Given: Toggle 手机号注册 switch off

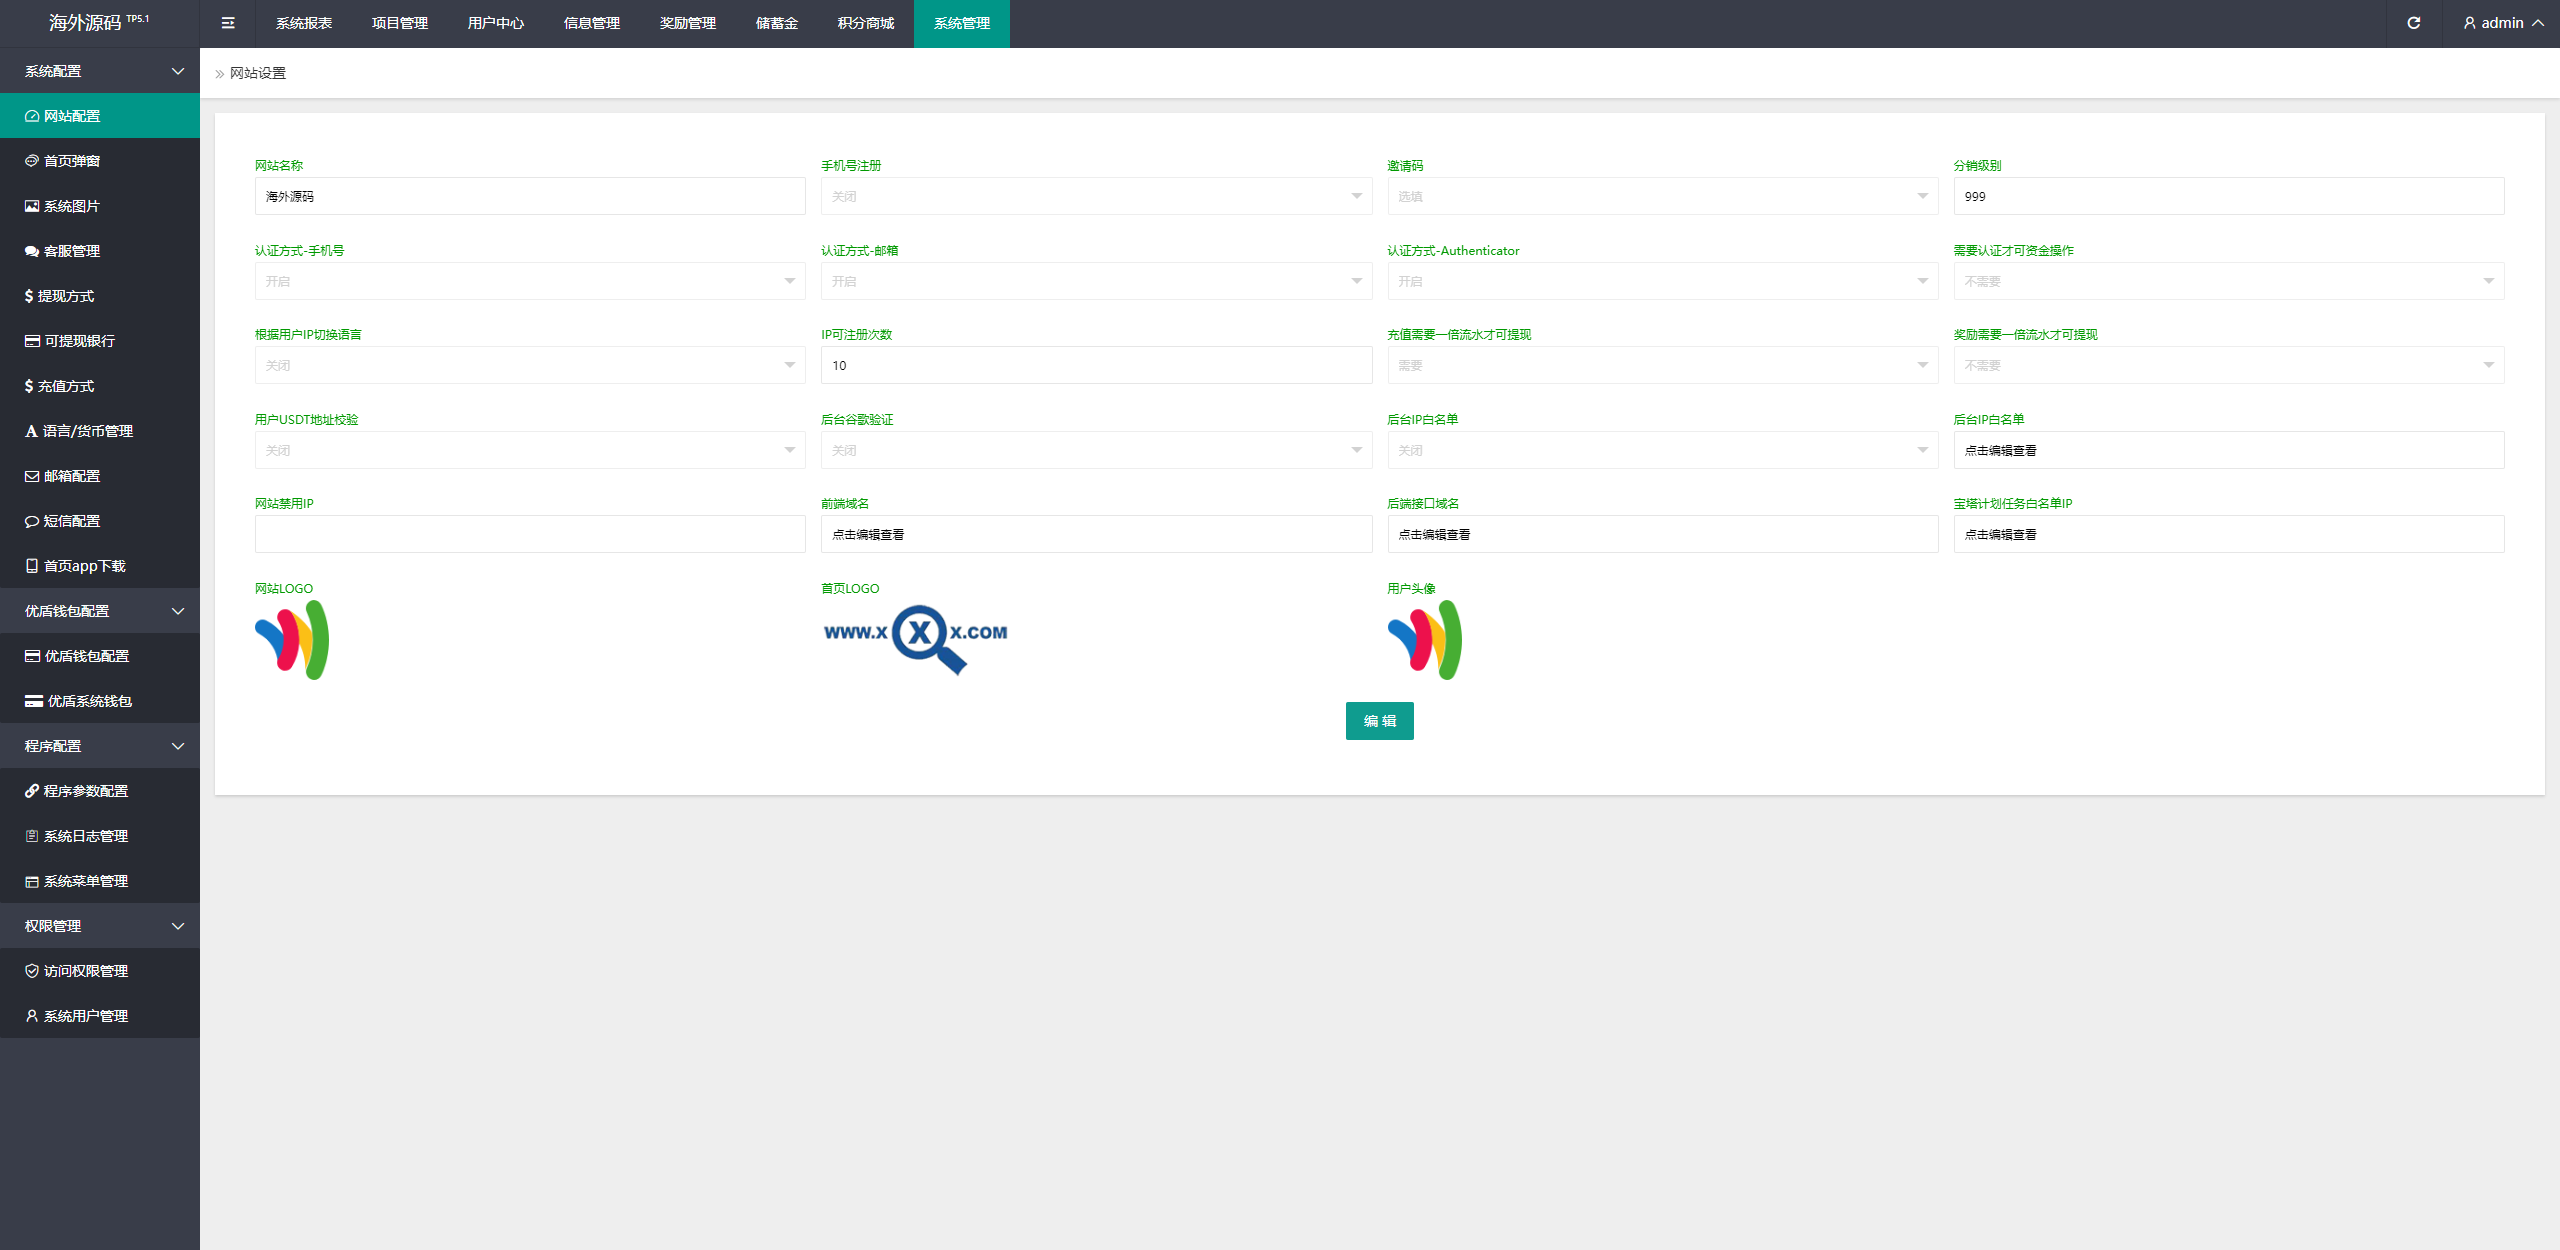Looking at the screenshot, I should point(1094,196).
